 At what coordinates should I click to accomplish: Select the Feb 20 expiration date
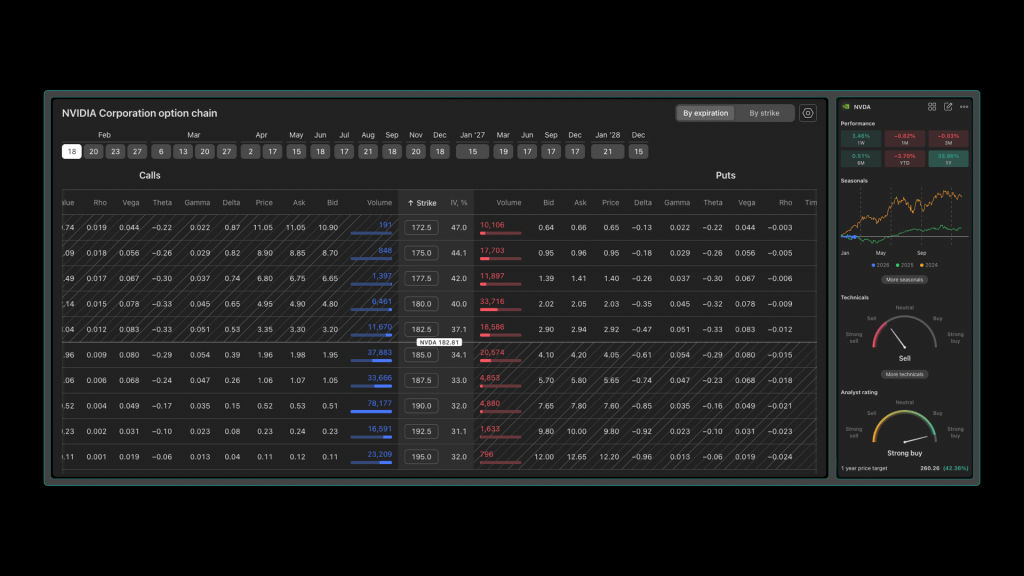tap(94, 152)
